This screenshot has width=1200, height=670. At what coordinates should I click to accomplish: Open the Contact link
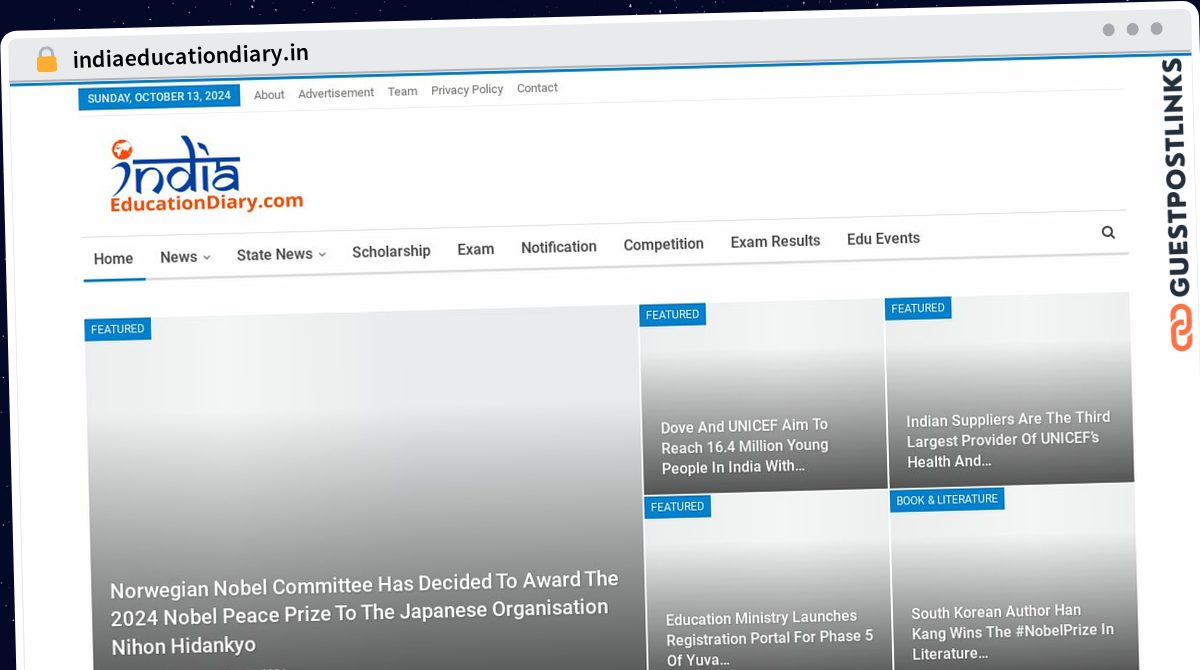pyautogui.click(x=537, y=88)
